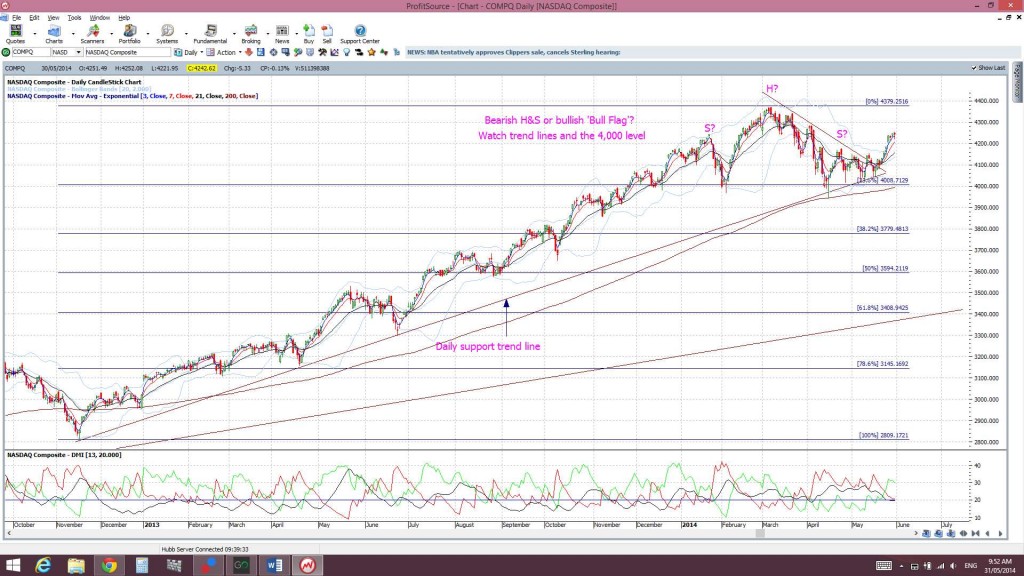This screenshot has height=576, width=1024.
Task: Open Google Chrome from taskbar
Action: point(109,565)
